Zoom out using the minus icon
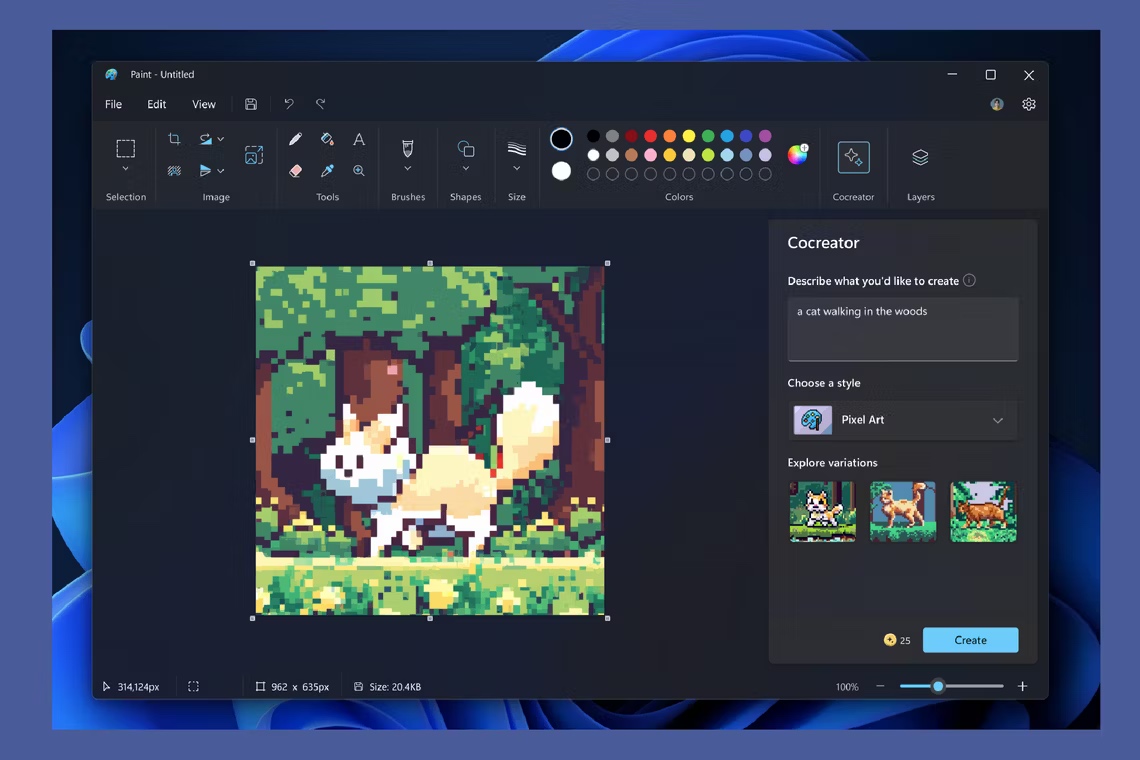This screenshot has height=760, width=1140. [x=880, y=686]
